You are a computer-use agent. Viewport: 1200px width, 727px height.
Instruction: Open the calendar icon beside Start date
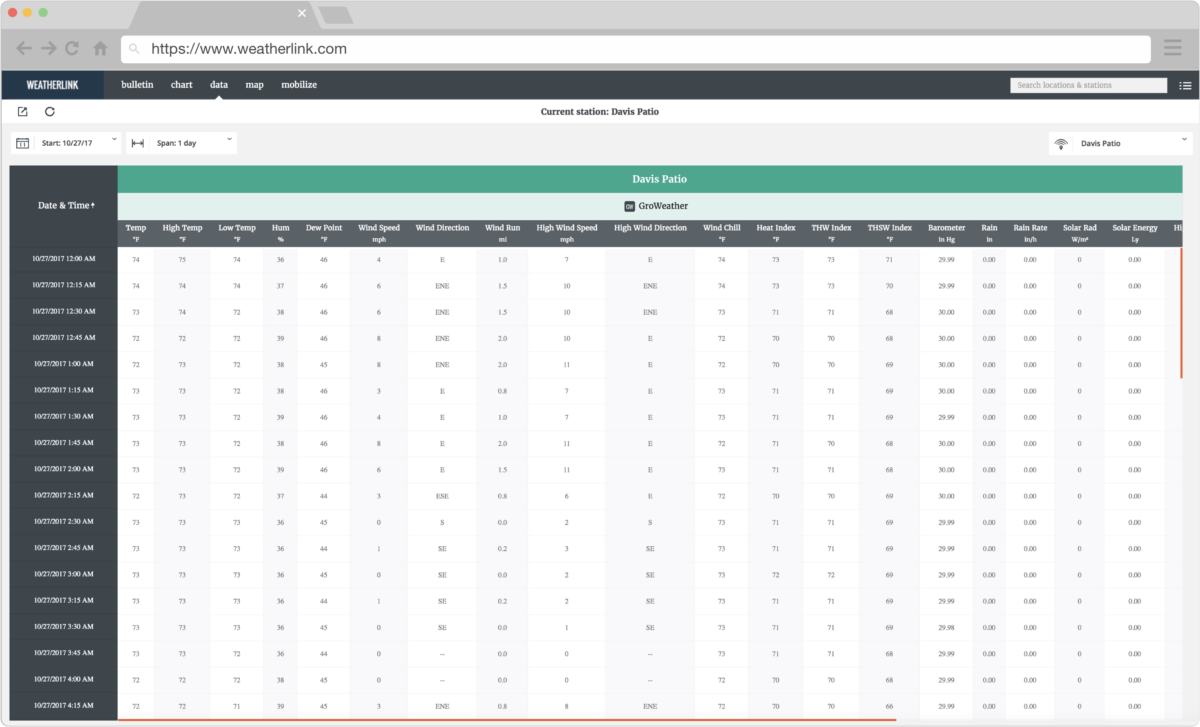coord(21,142)
